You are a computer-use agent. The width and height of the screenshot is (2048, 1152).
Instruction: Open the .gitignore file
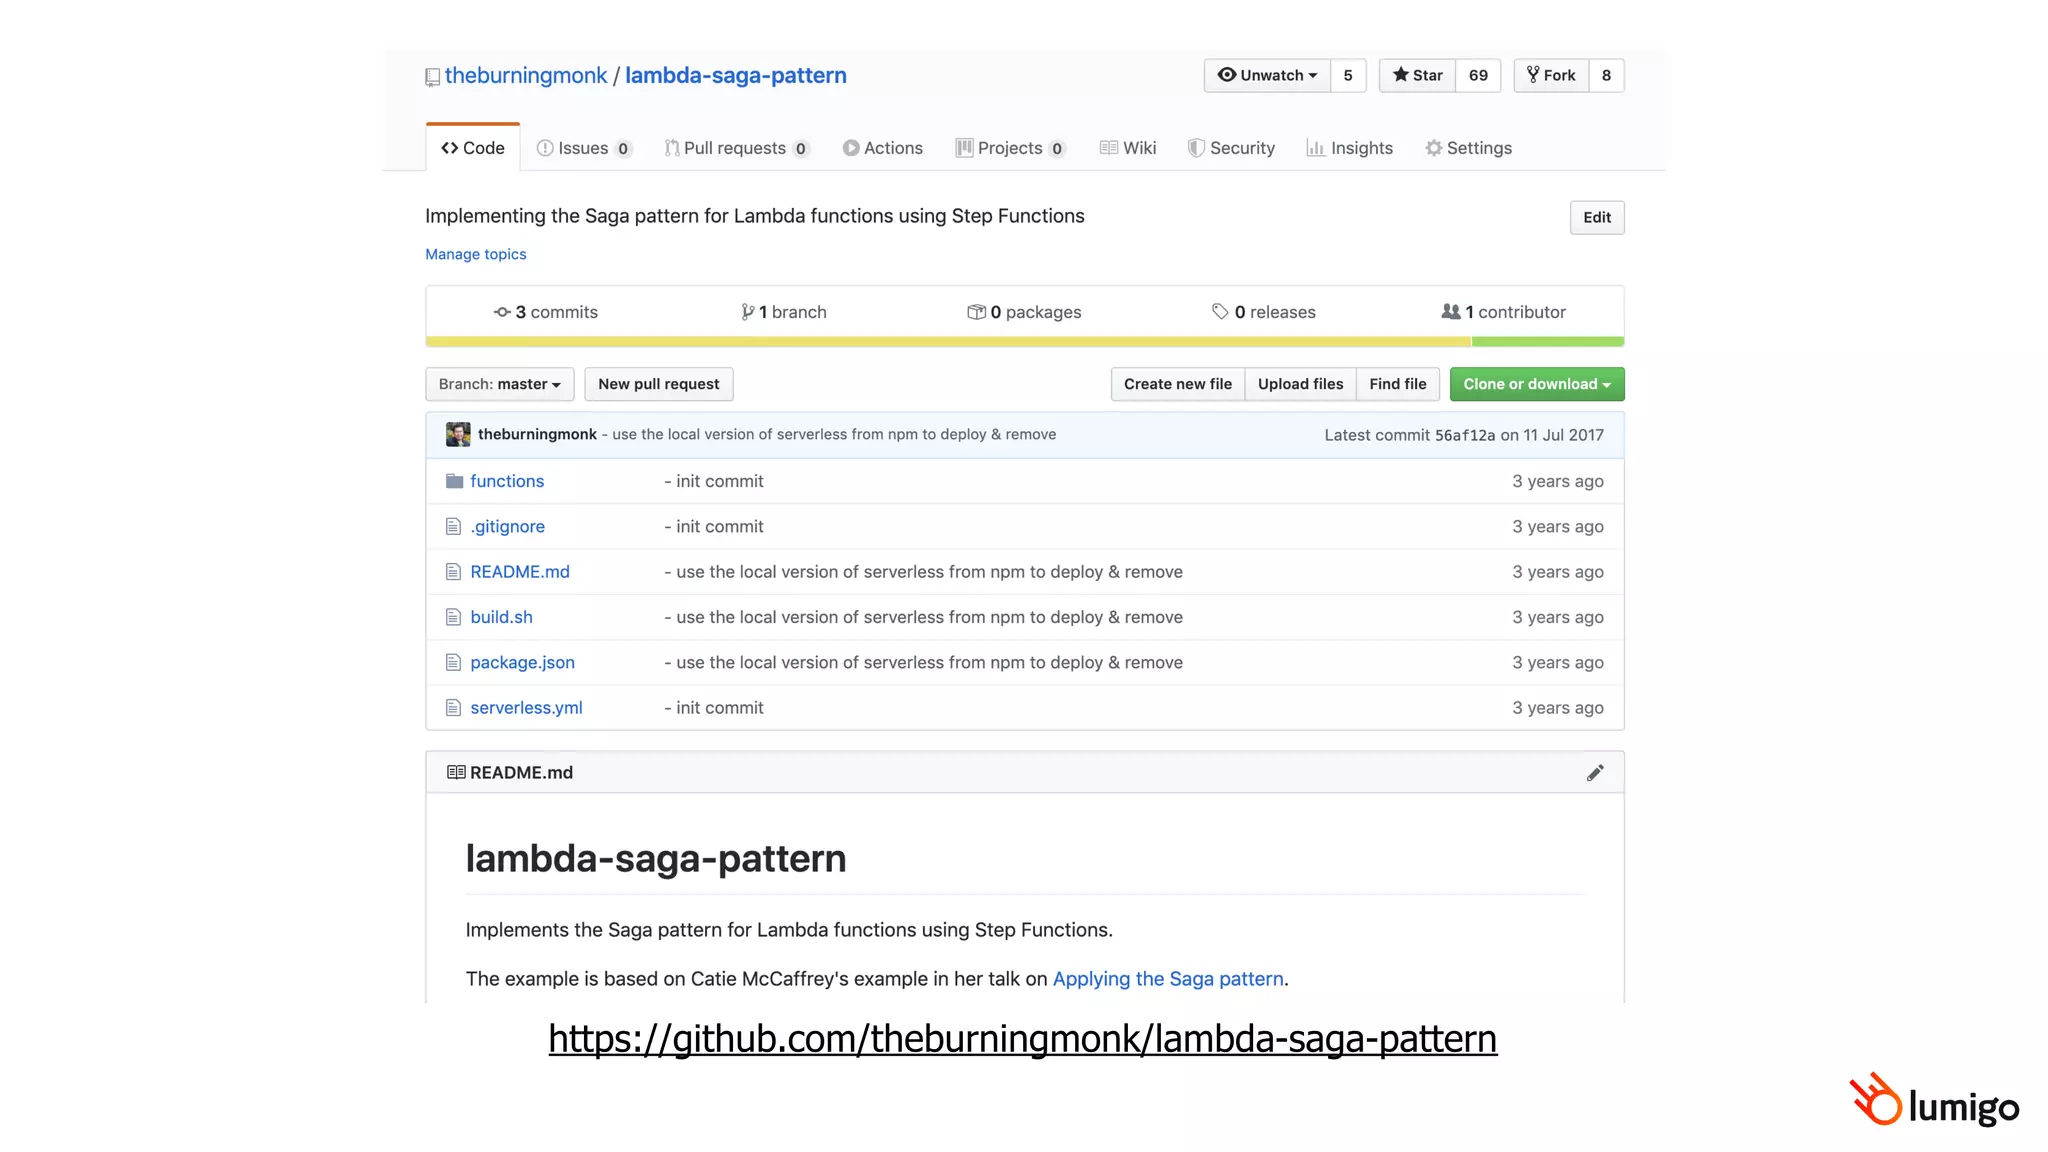click(508, 526)
